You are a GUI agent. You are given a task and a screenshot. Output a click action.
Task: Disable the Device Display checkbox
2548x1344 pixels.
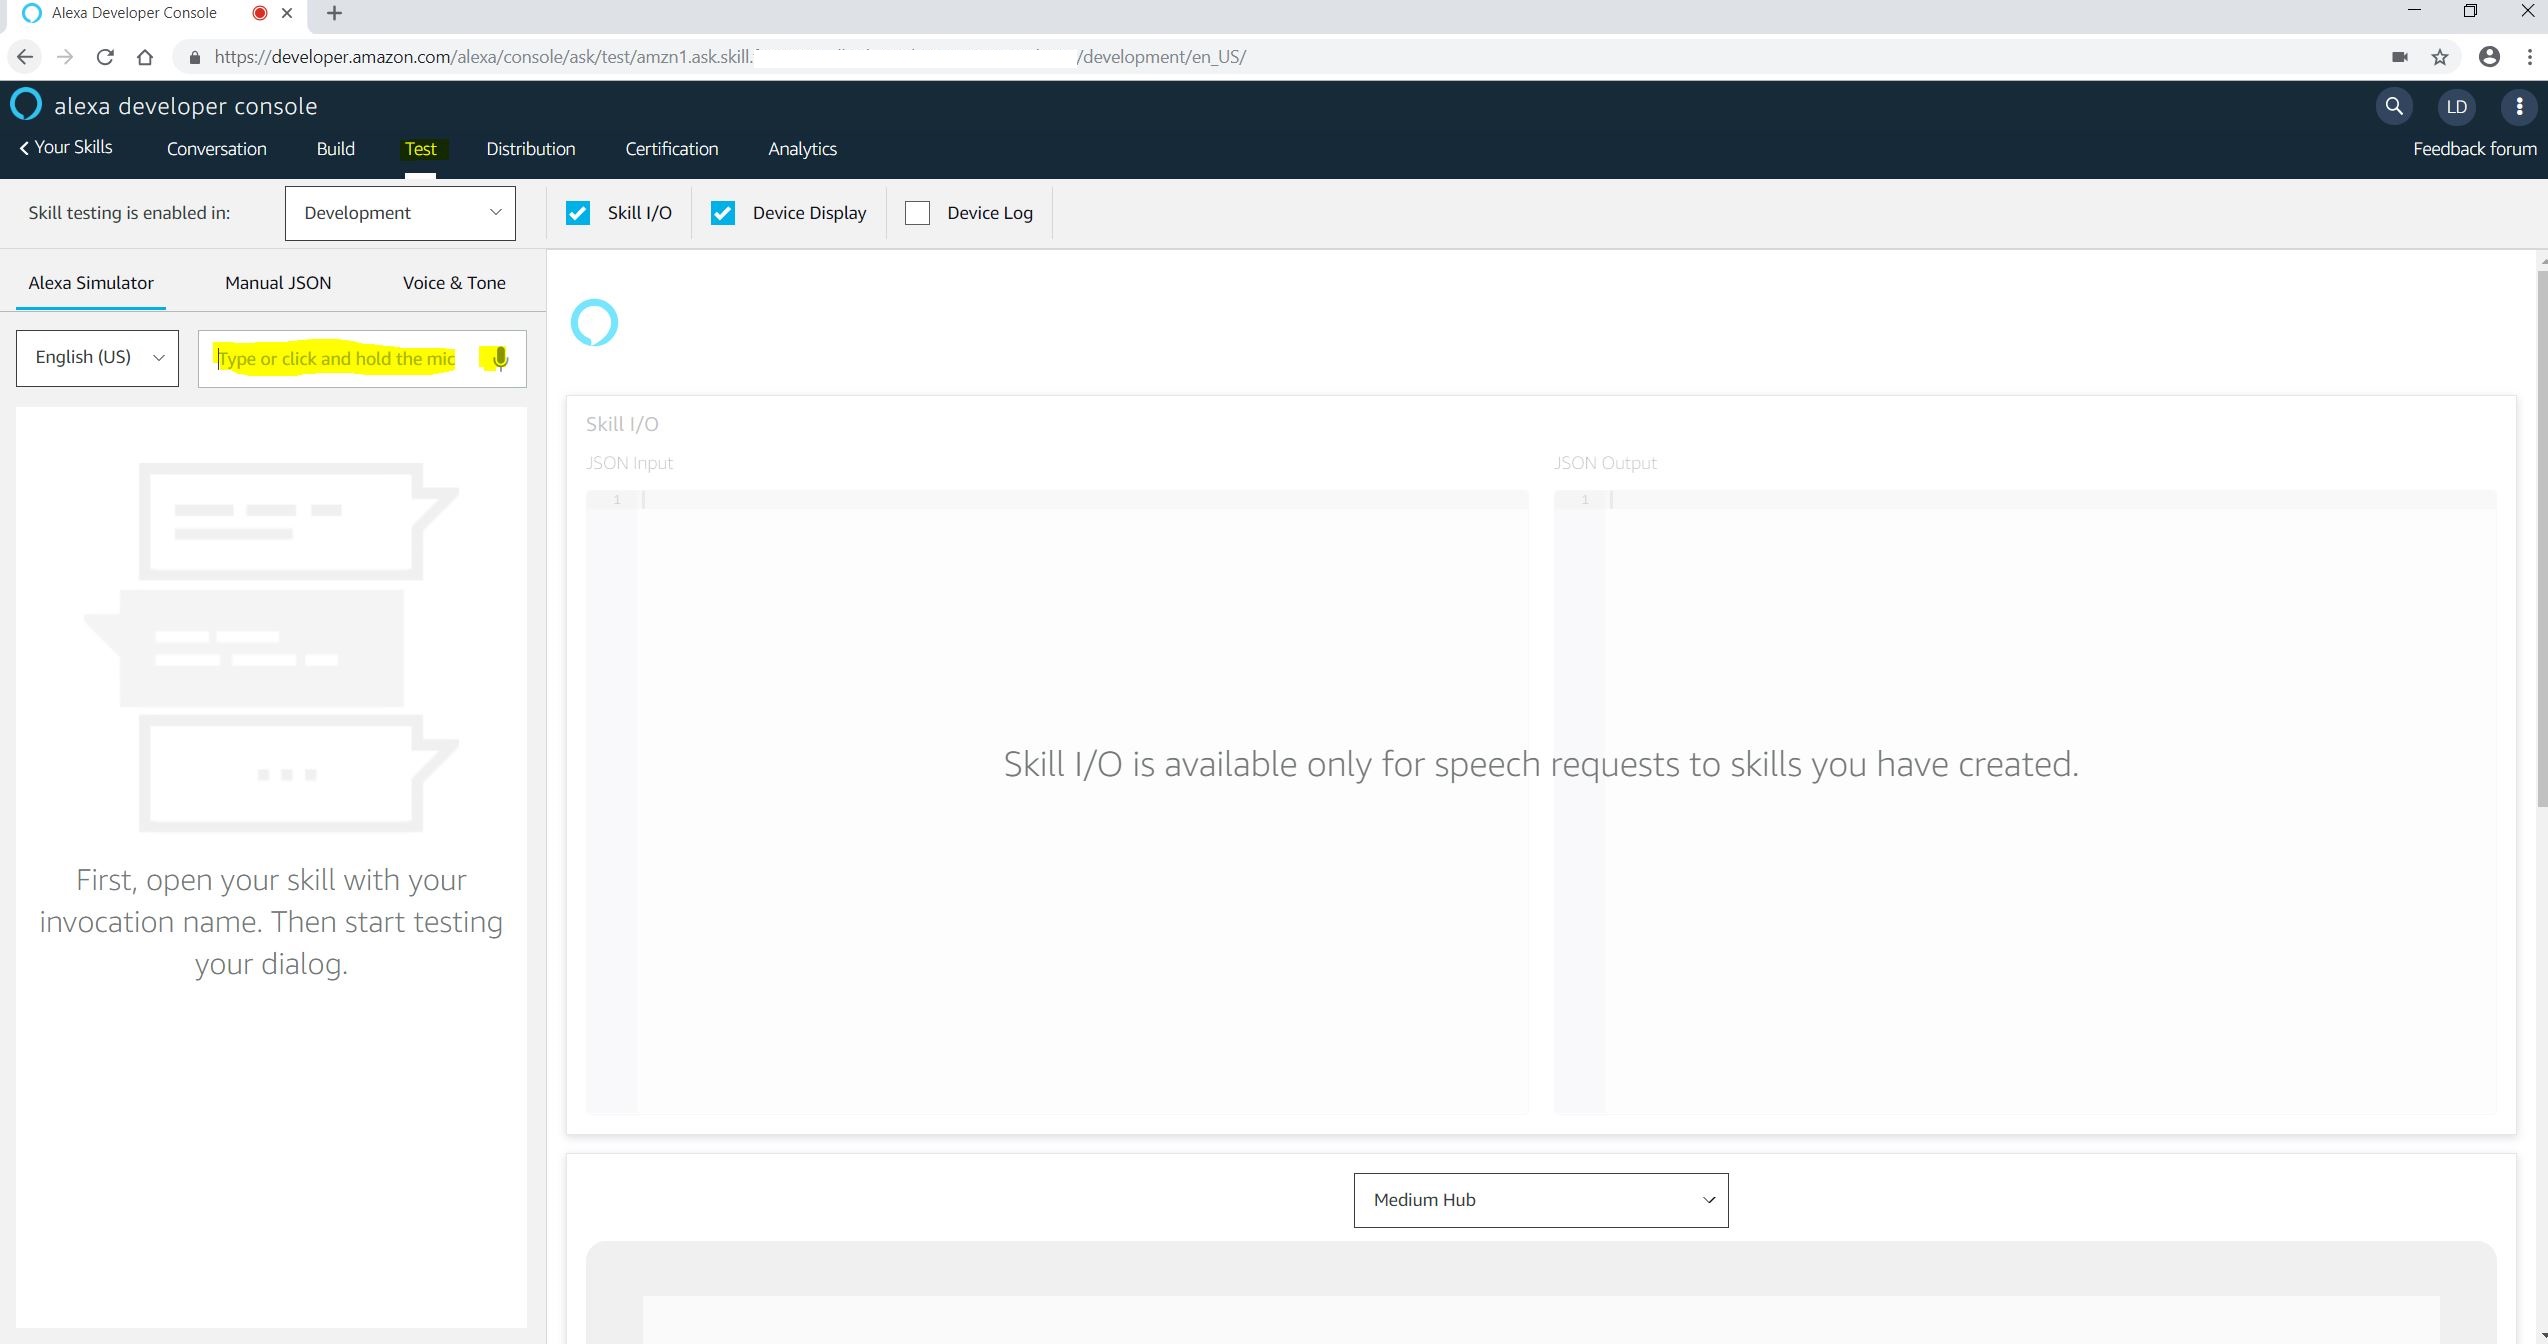(x=723, y=213)
